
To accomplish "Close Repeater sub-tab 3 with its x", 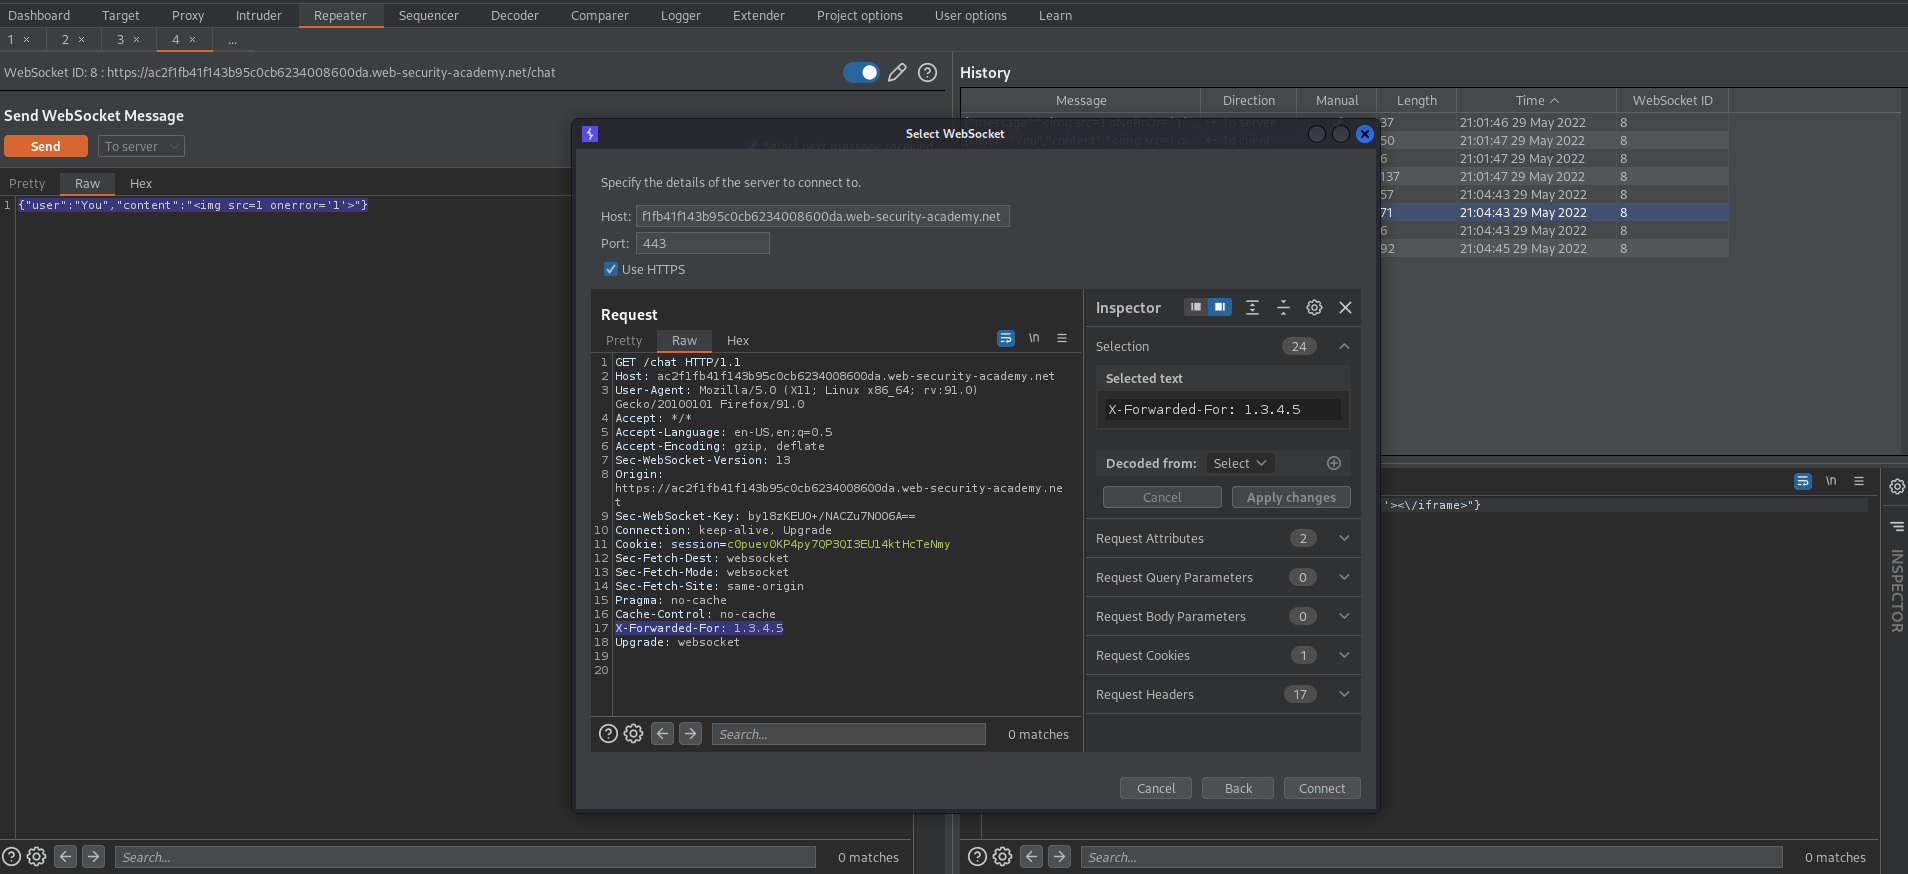I will click(x=136, y=39).
